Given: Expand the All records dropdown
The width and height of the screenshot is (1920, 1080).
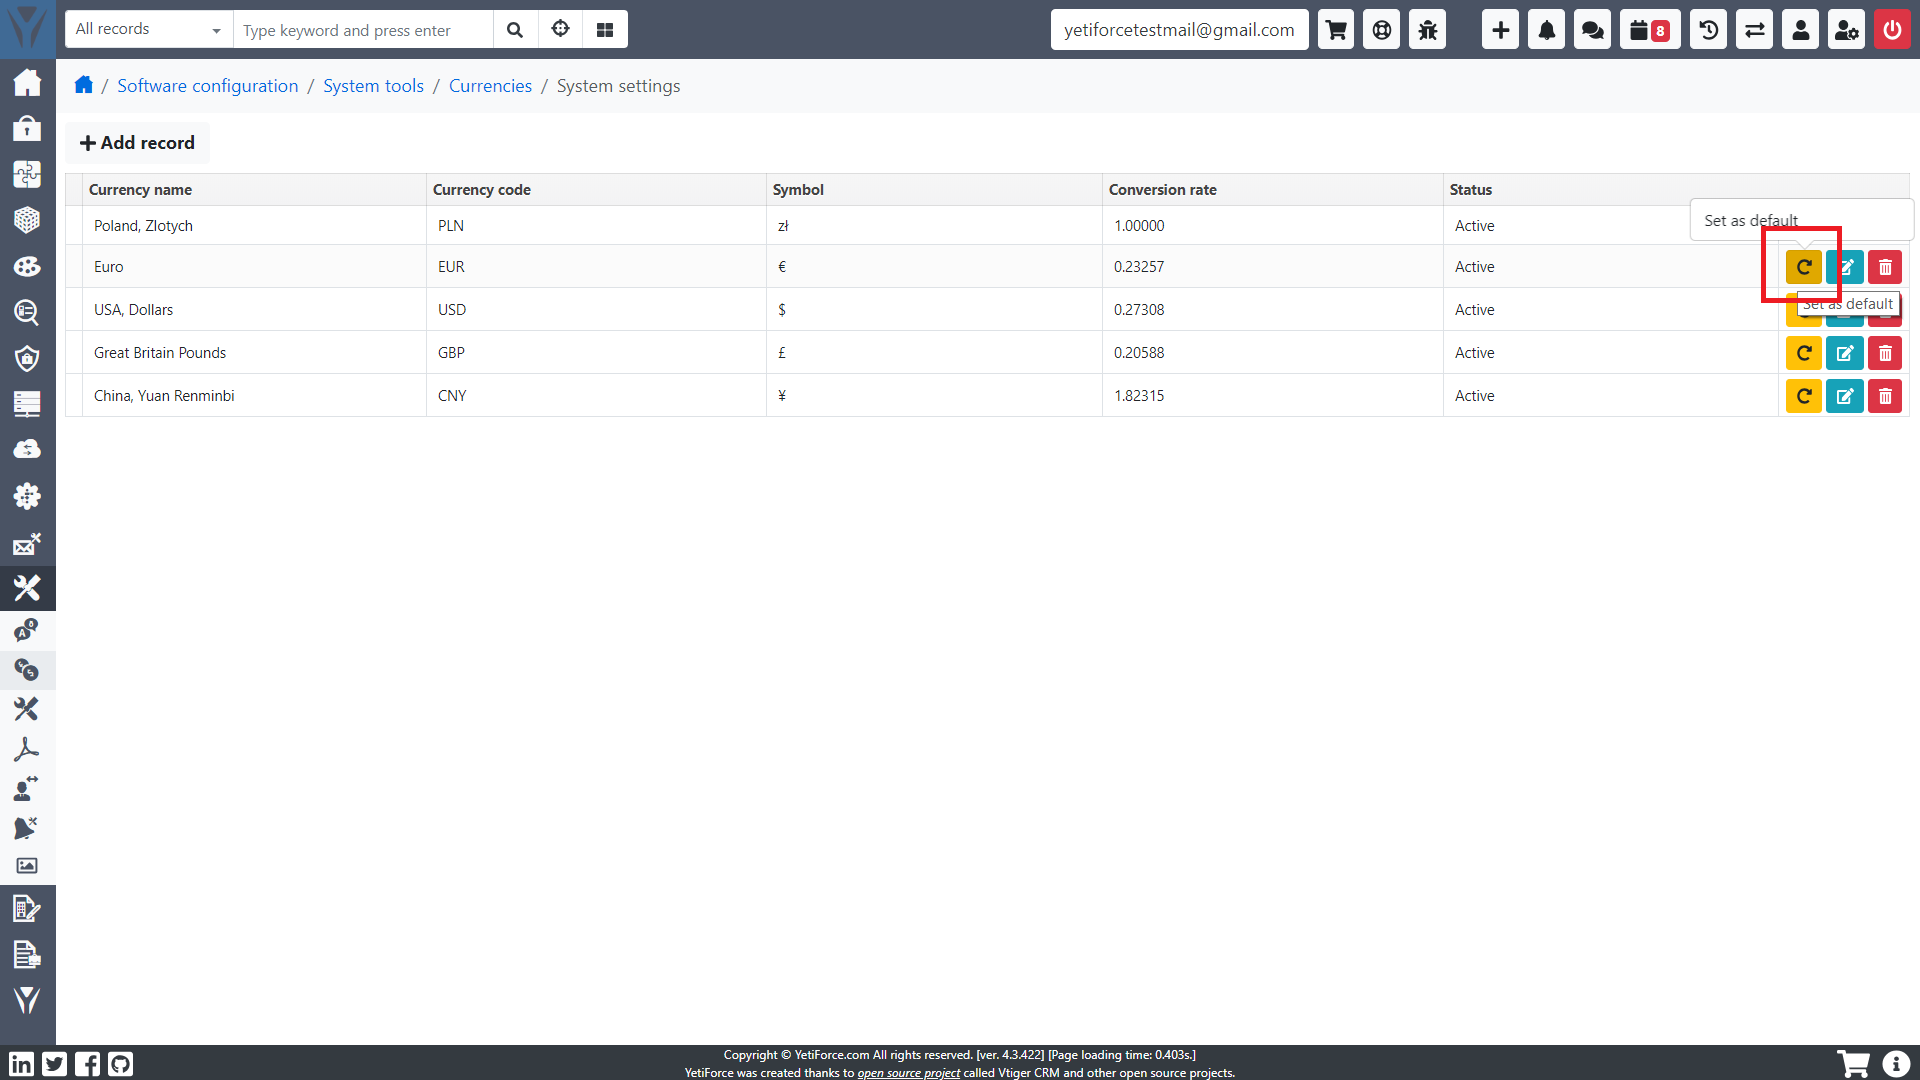Looking at the screenshot, I should (148, 30).
